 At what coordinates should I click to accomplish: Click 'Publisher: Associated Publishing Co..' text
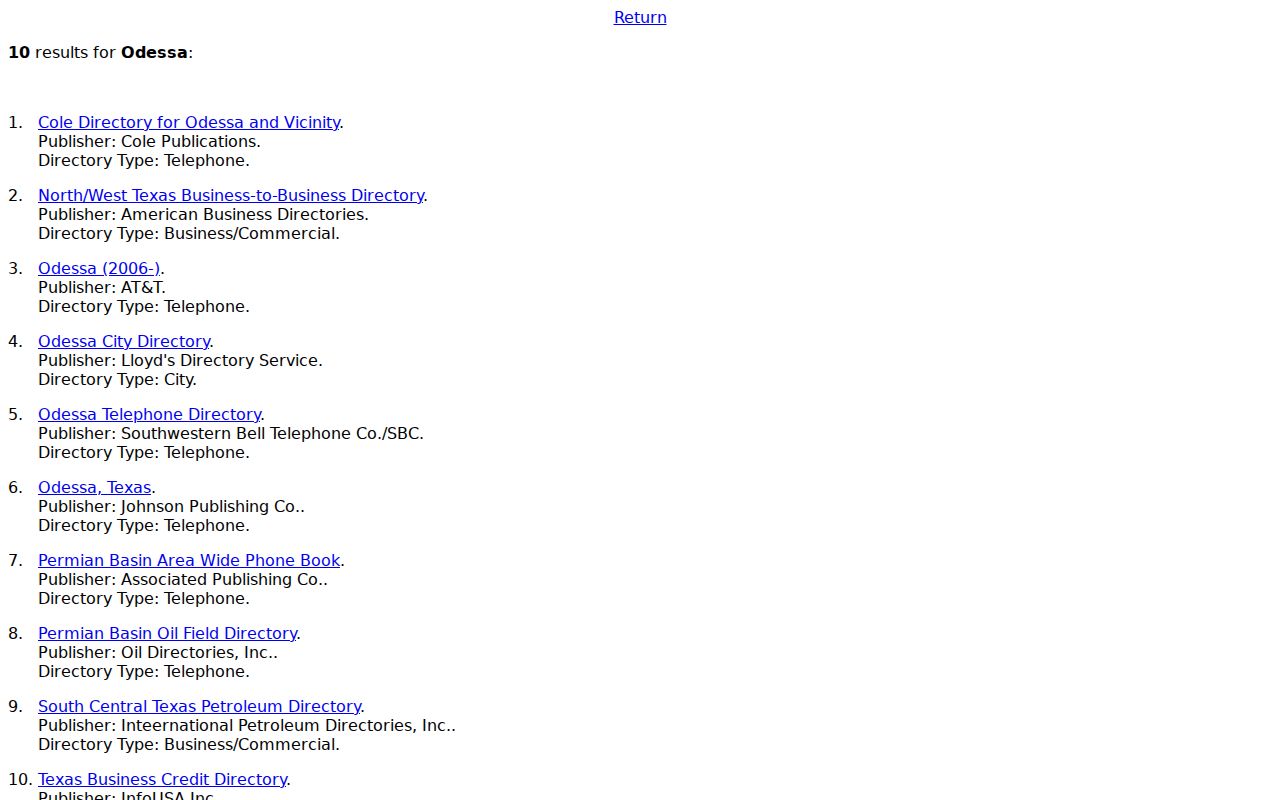[183, 579]
